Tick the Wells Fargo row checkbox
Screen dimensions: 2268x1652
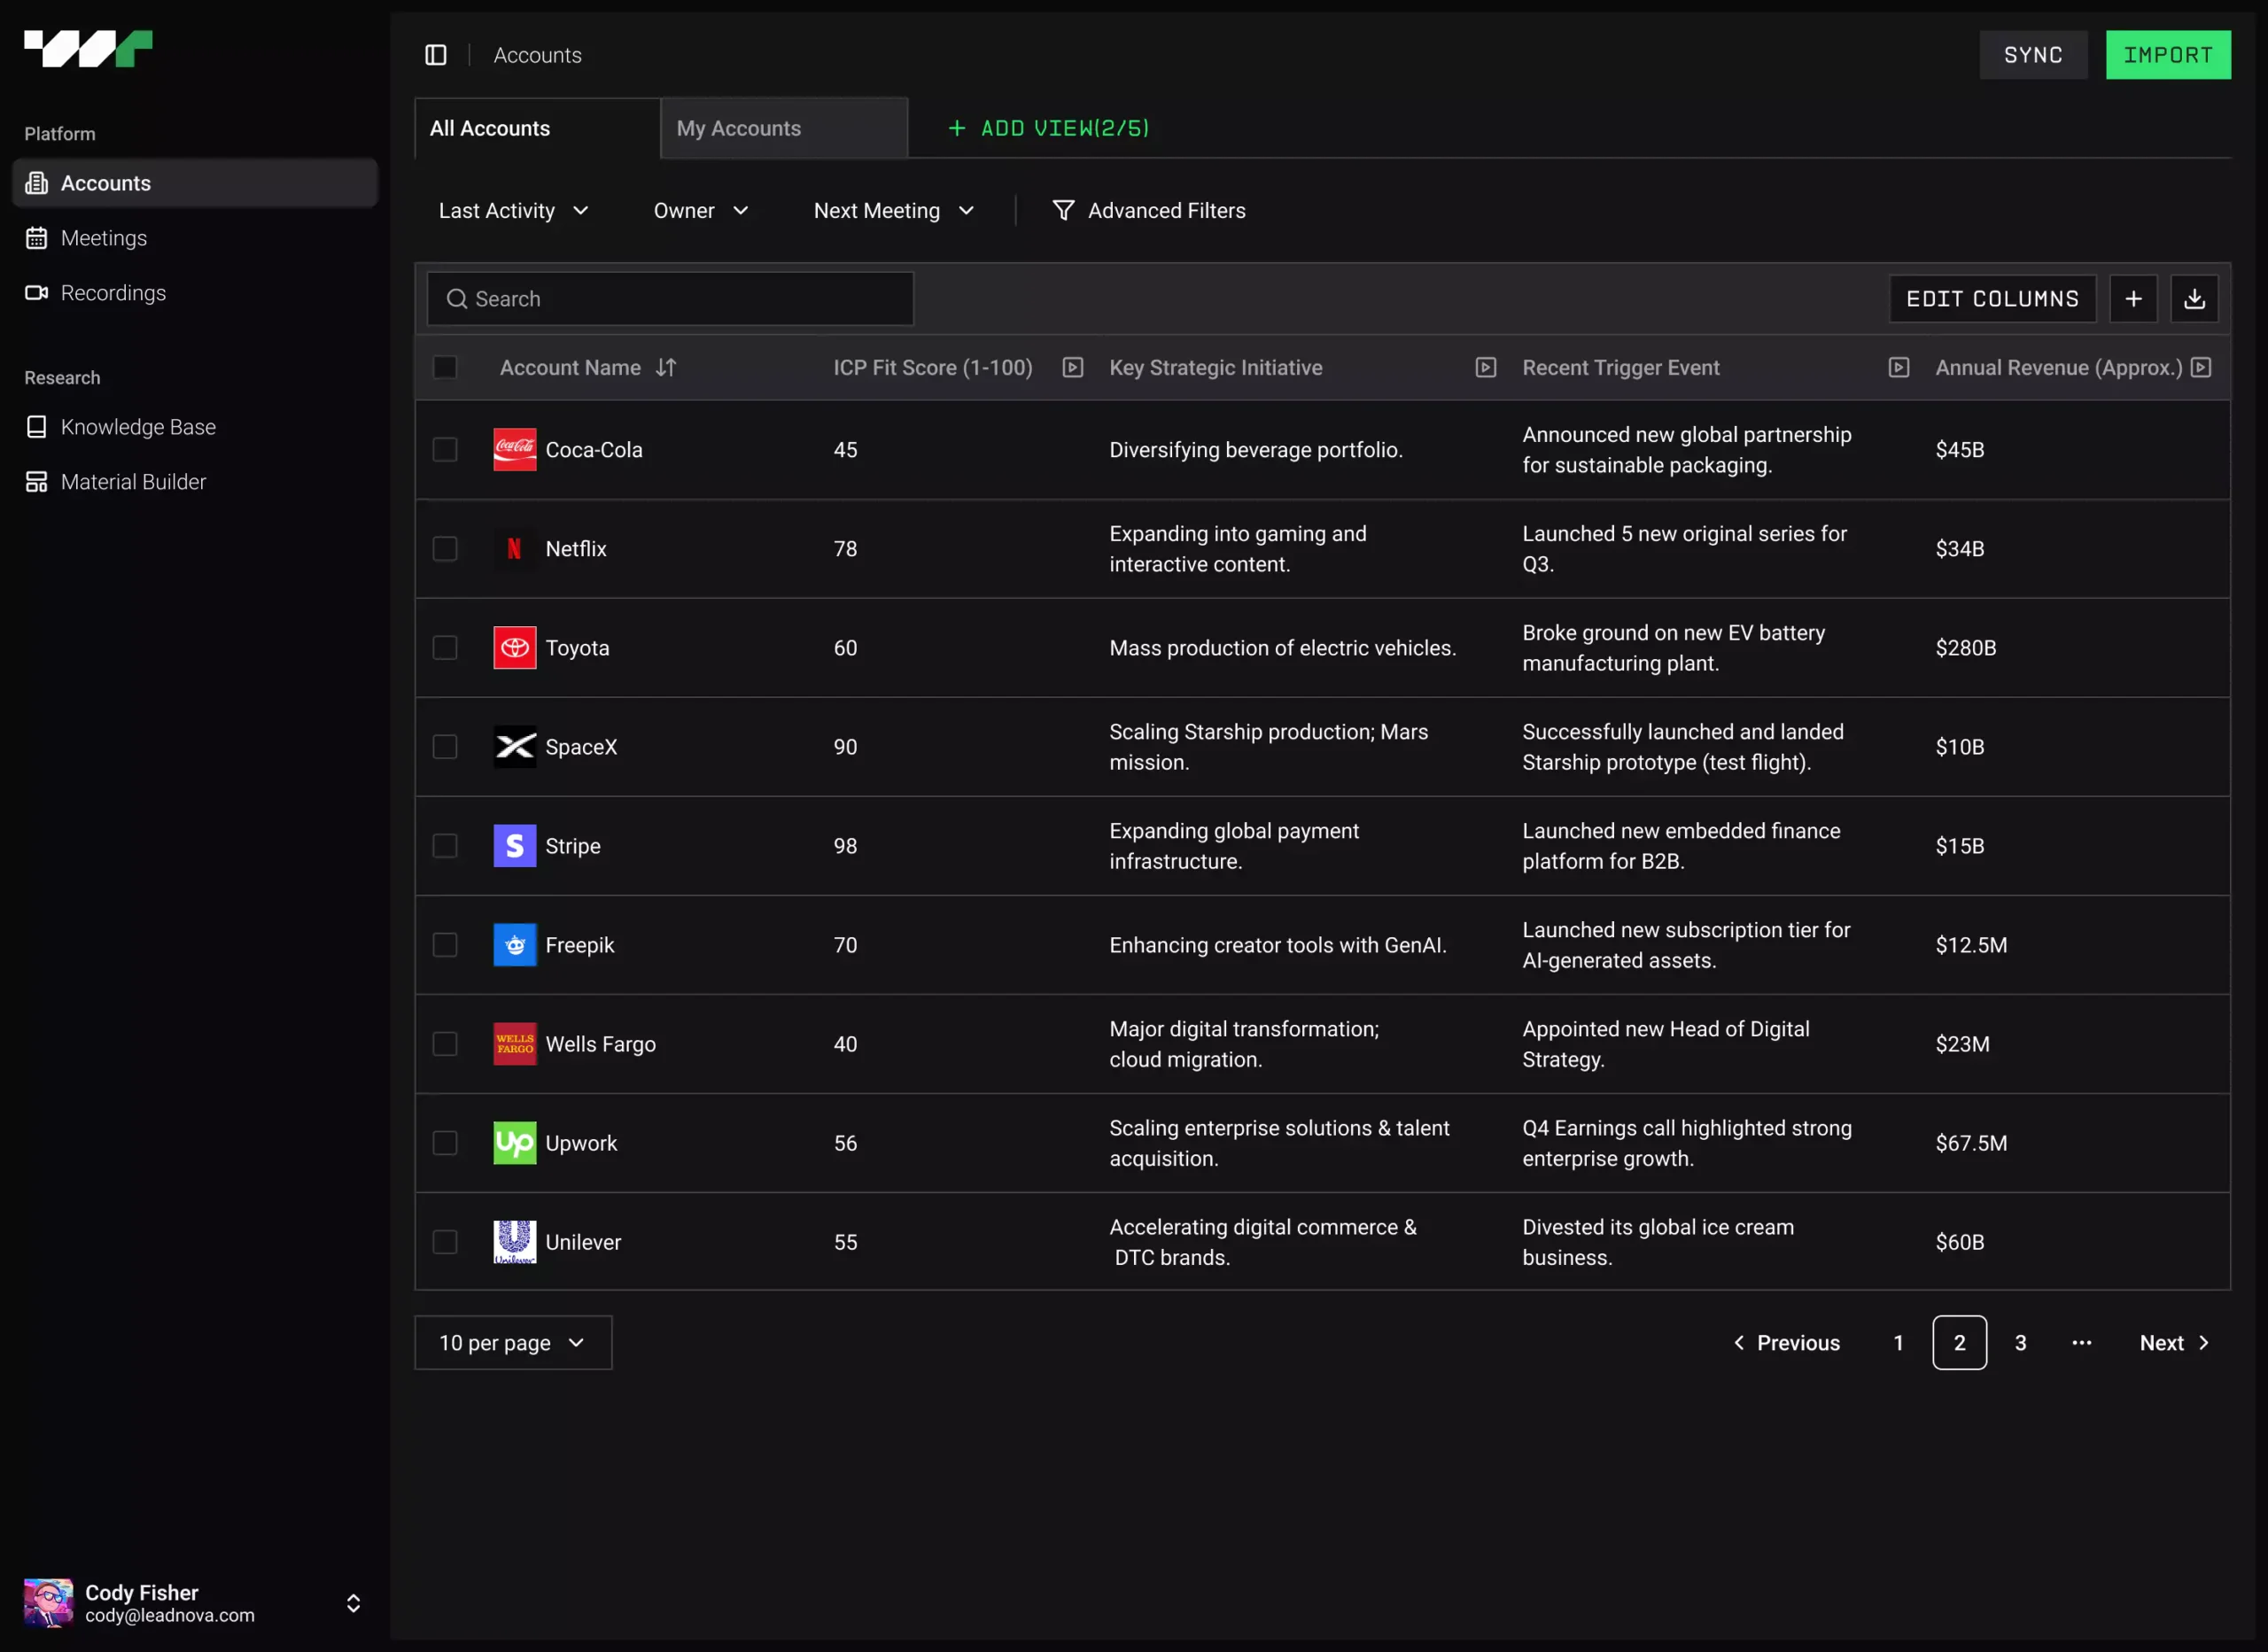445,1044
